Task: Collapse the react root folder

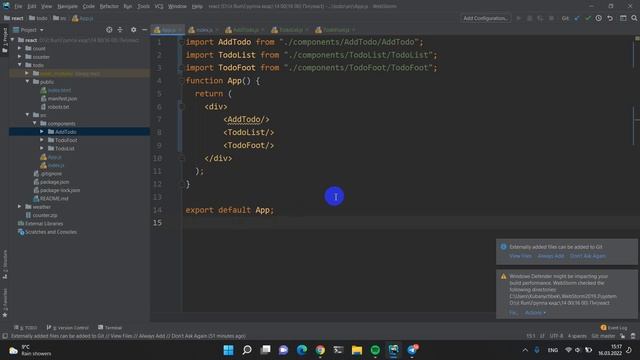Action: click(x=13, y=40)
